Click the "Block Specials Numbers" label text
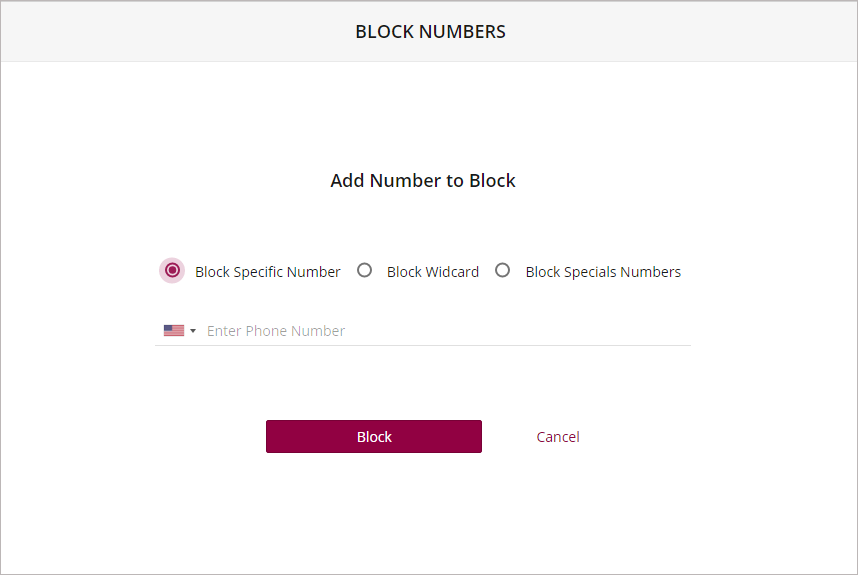 (x=603, y=272)
